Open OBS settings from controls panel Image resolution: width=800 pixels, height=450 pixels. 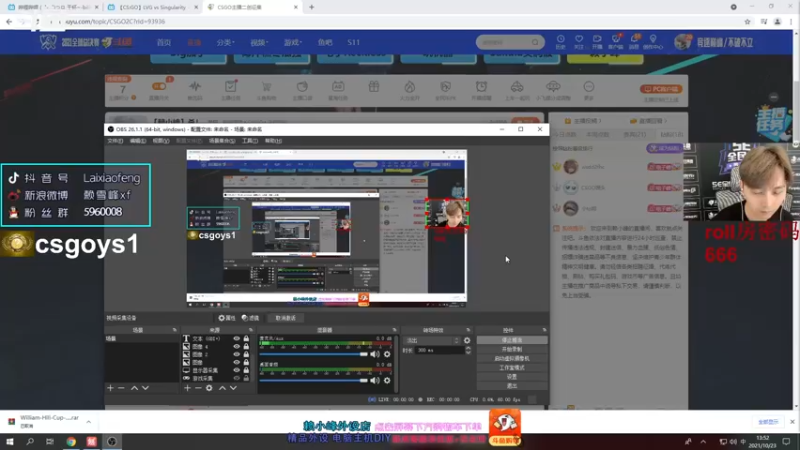(512, 377)
